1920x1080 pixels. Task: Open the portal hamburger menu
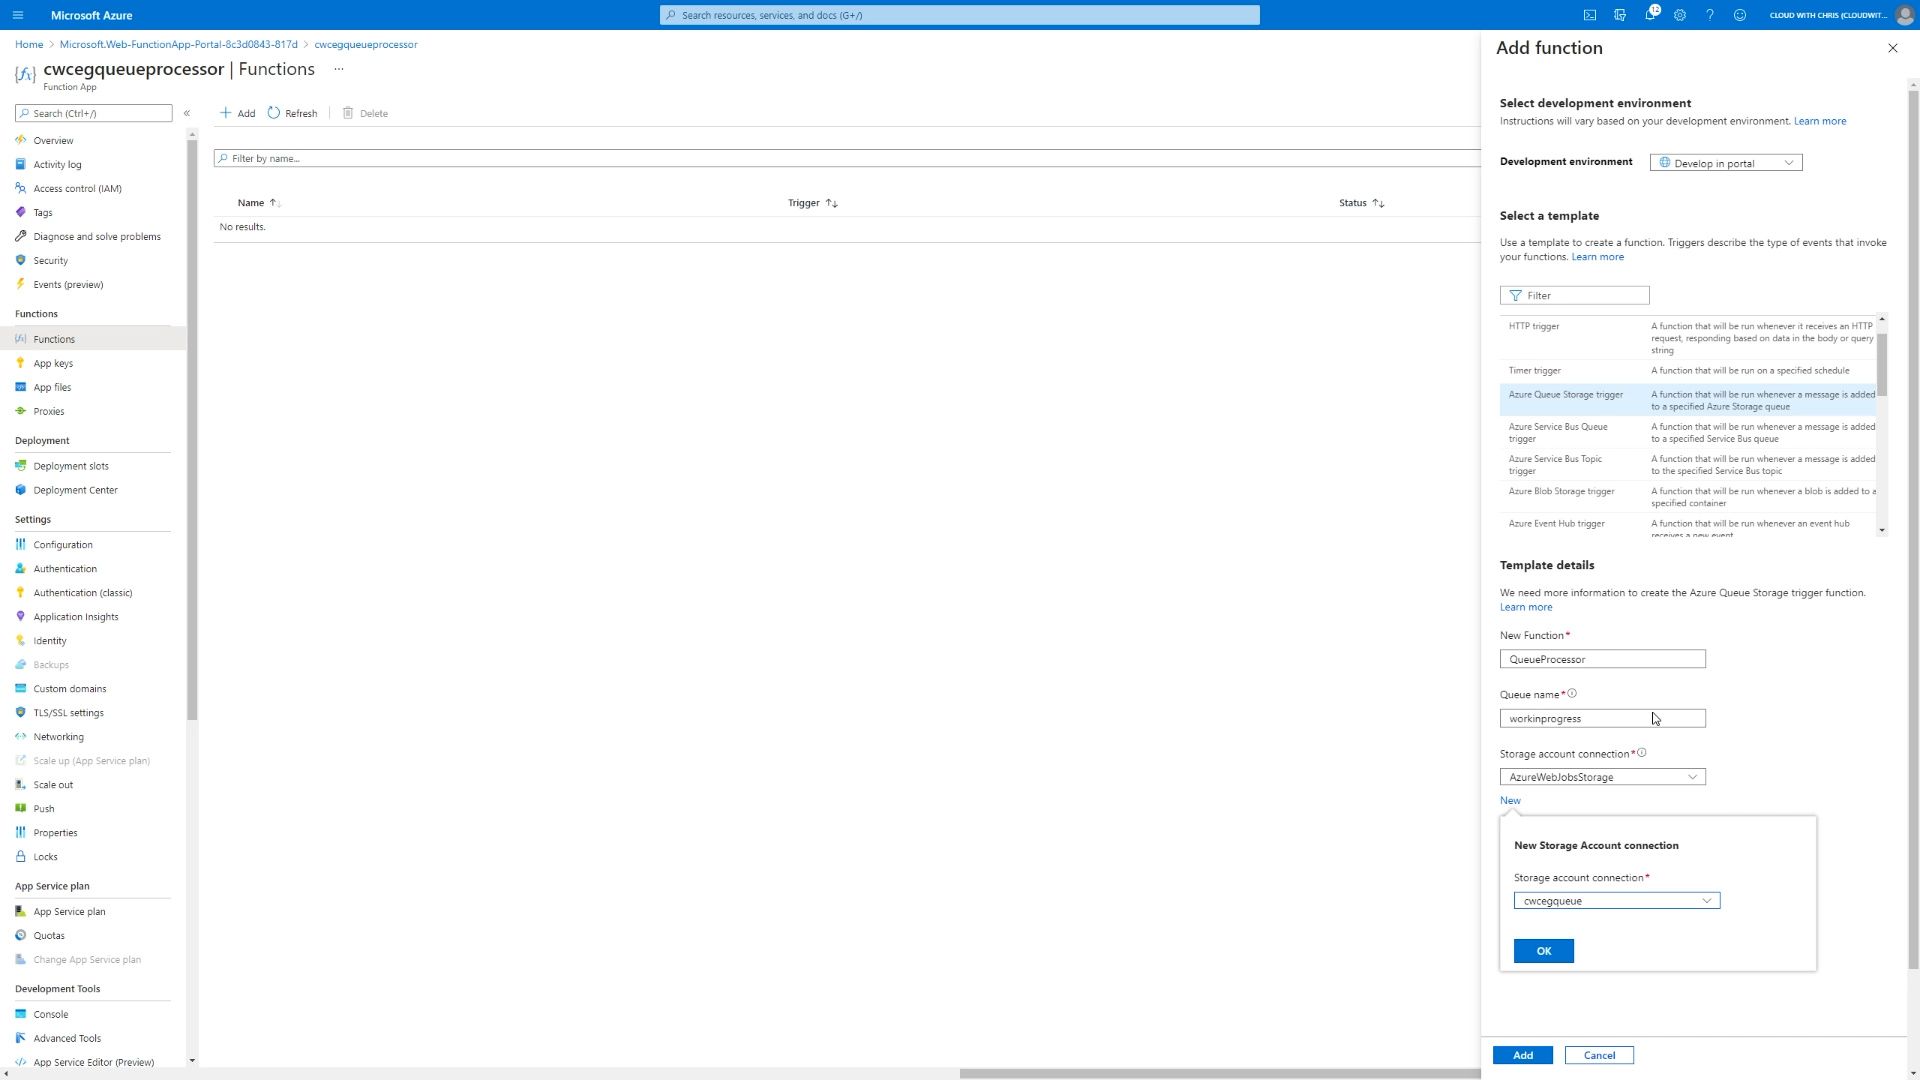coord(18,15)
